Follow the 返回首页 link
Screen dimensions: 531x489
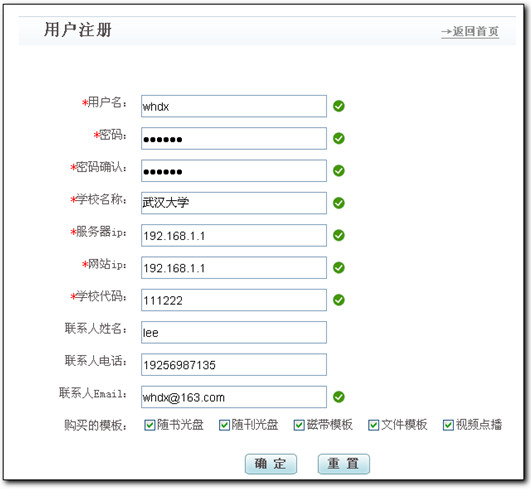(470, 31)
